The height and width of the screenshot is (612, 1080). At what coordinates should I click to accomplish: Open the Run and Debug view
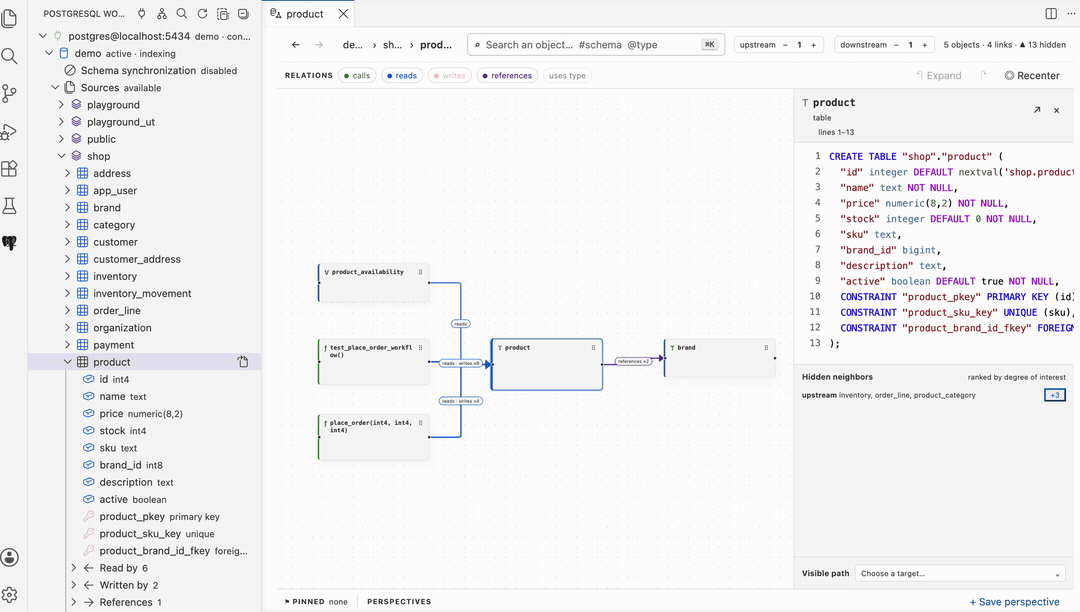[x=10, y=131]
